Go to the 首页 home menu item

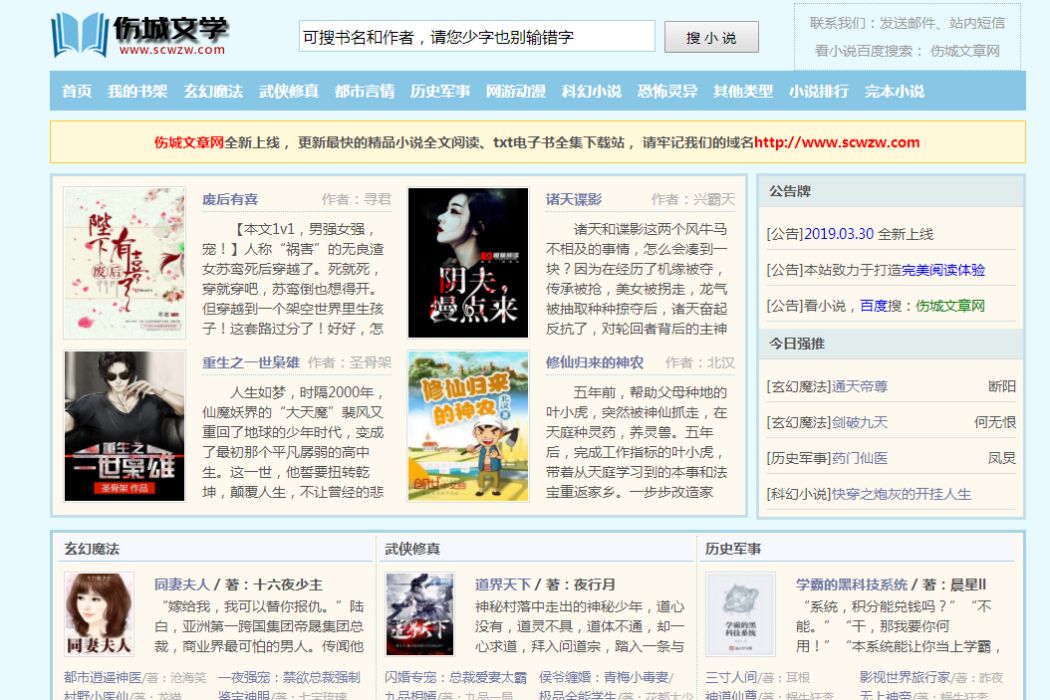(x=76, y=91)
